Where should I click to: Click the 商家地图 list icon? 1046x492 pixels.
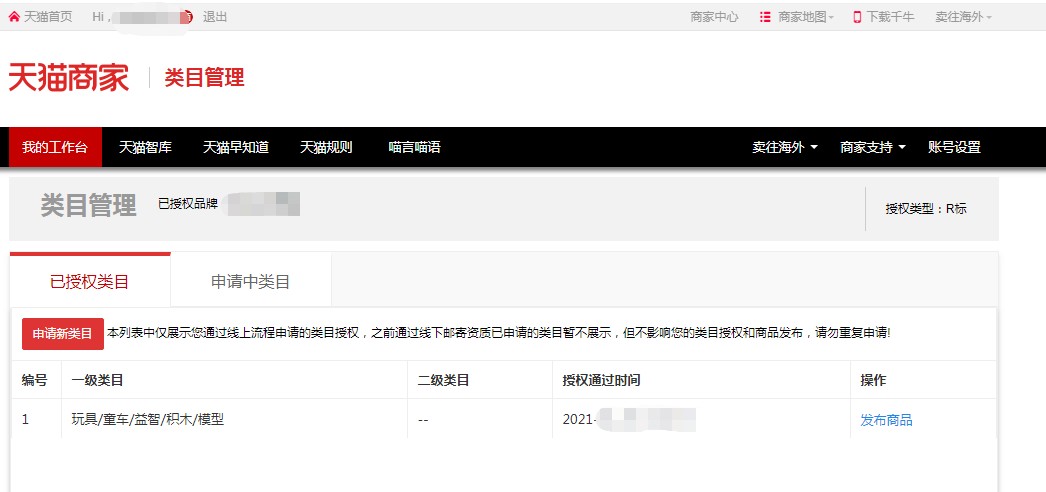click(x=765, y=17)
